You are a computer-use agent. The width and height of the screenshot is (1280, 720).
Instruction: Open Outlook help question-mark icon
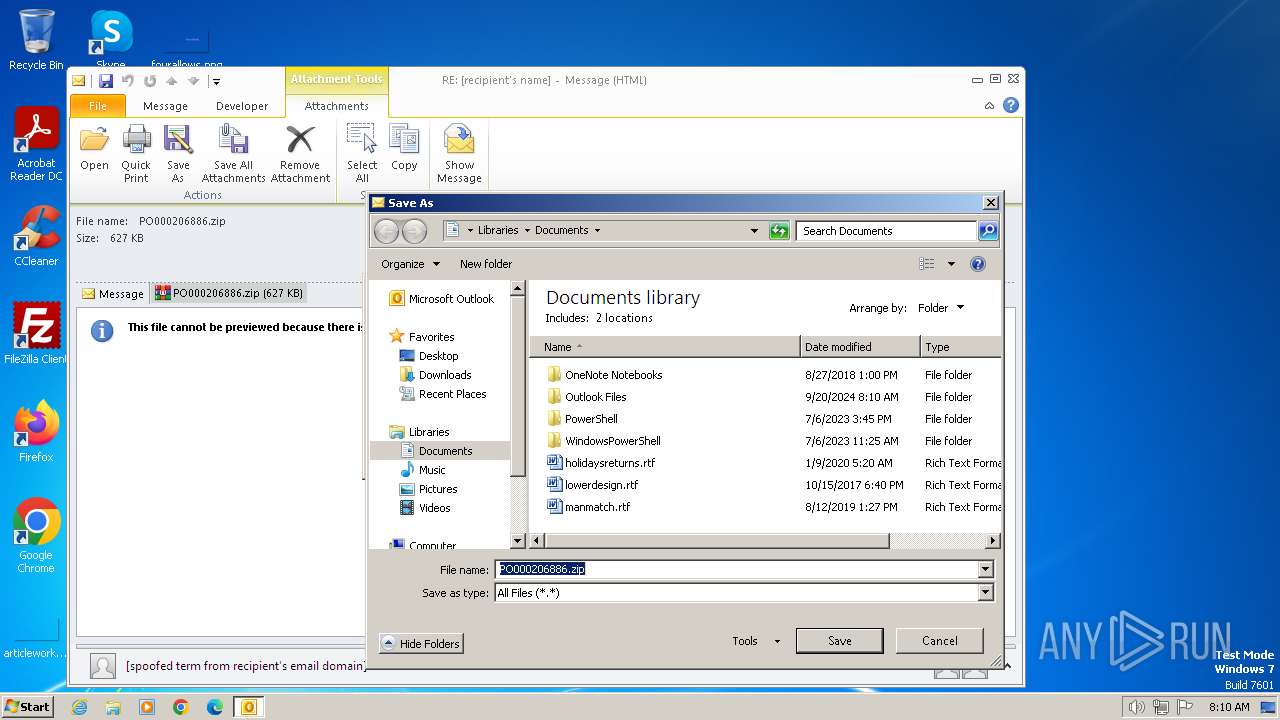pos(1011,105)
